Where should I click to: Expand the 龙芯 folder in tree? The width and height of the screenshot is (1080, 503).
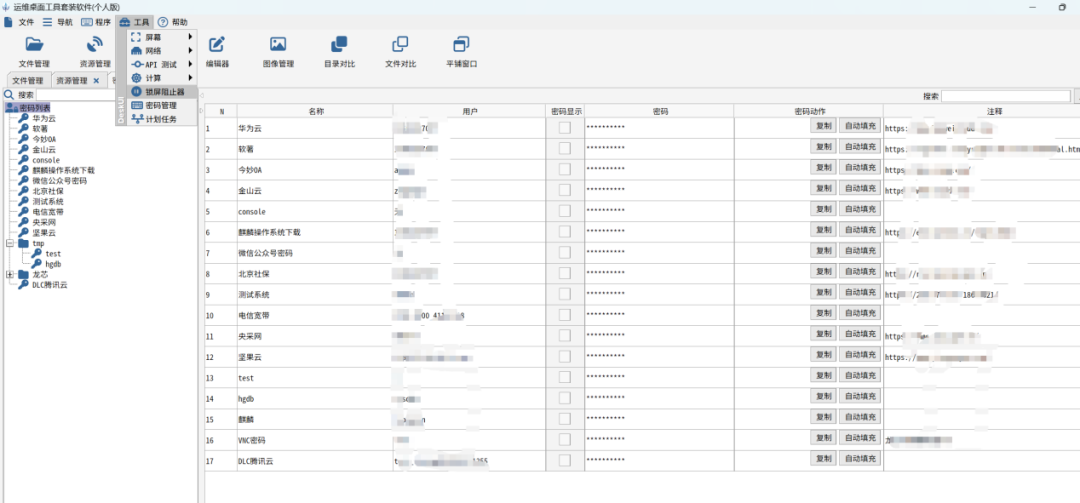click(x=10, y=274)
